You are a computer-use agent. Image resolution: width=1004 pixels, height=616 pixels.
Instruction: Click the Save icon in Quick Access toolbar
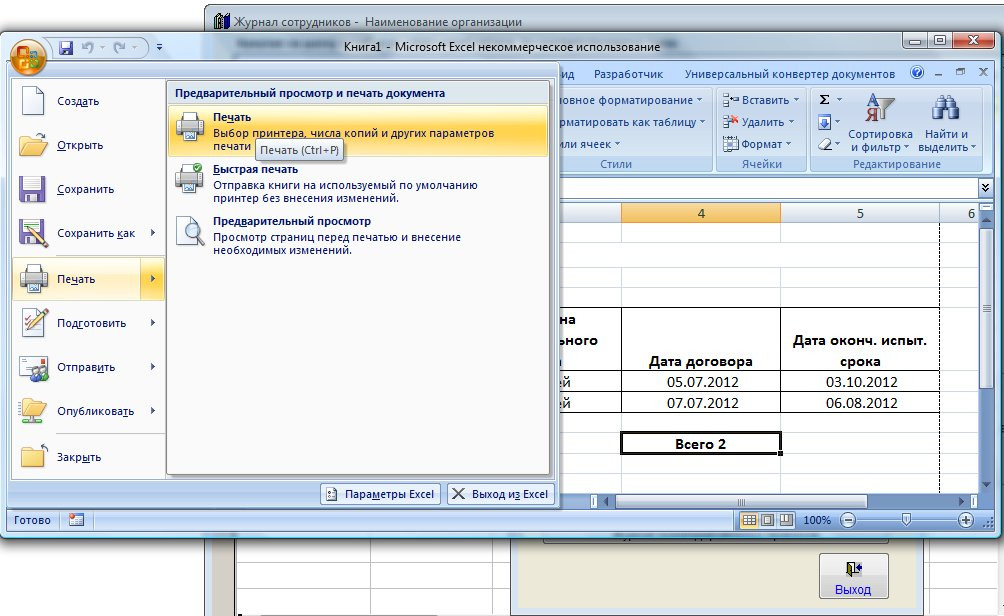tap(67, 48)
